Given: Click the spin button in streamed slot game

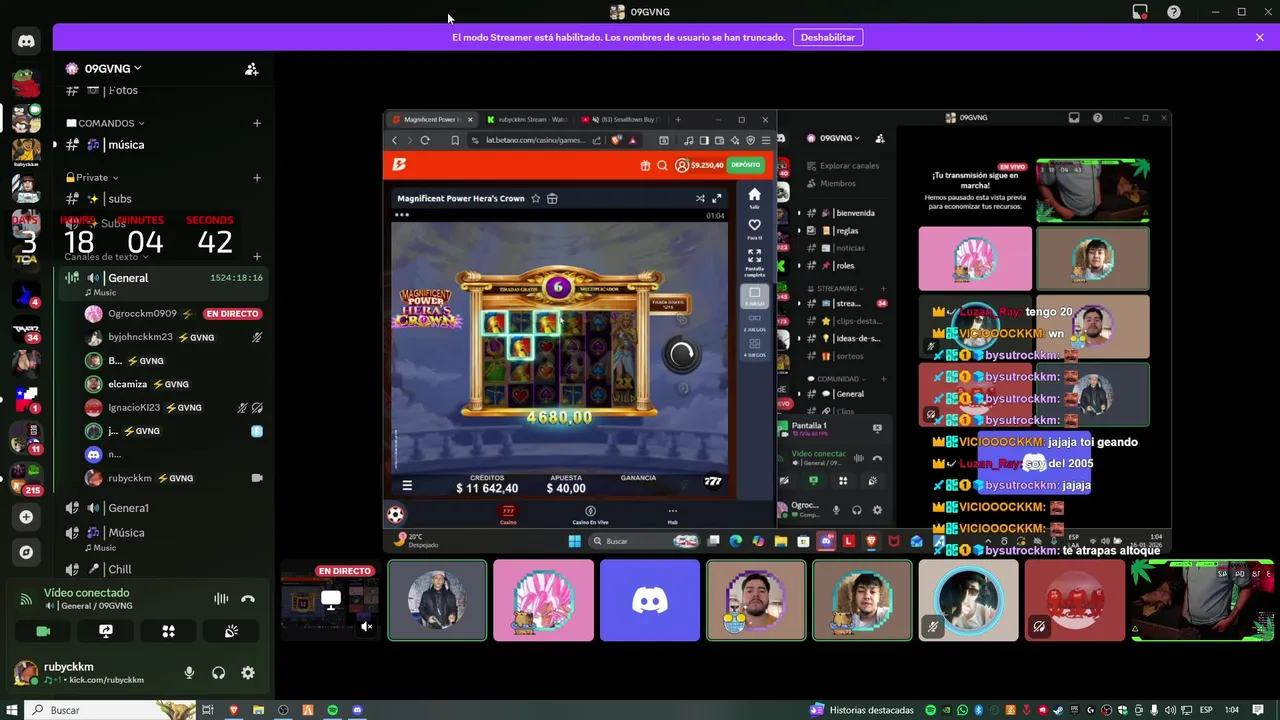Looking at the screenshot, I should click(x=681, y=353).
